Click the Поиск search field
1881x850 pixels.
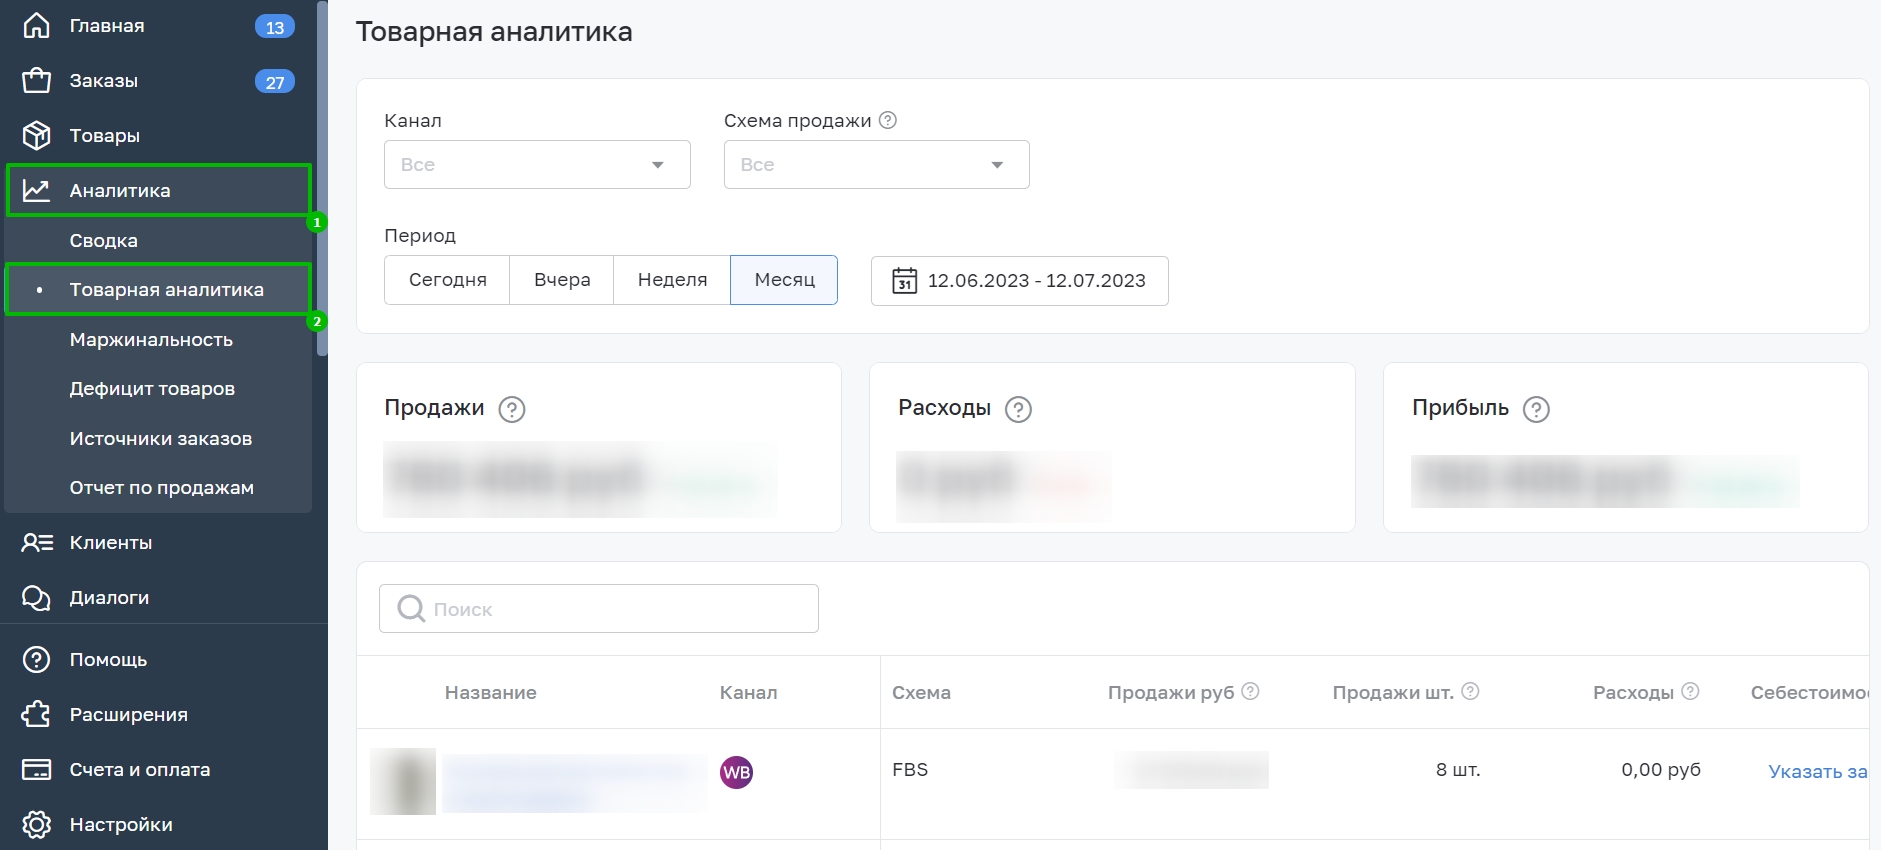(598, 609)
